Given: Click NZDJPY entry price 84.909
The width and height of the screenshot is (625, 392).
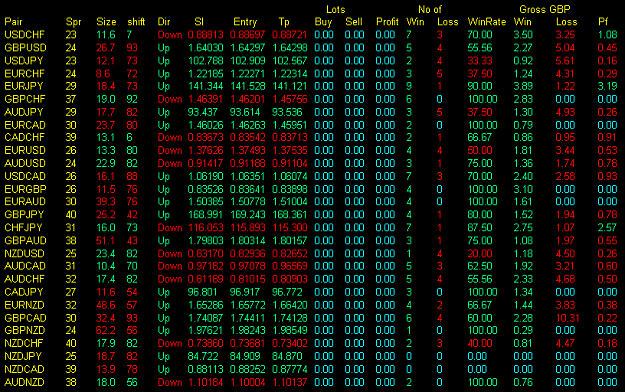Looking at the screenshot, I should point(244,357).
